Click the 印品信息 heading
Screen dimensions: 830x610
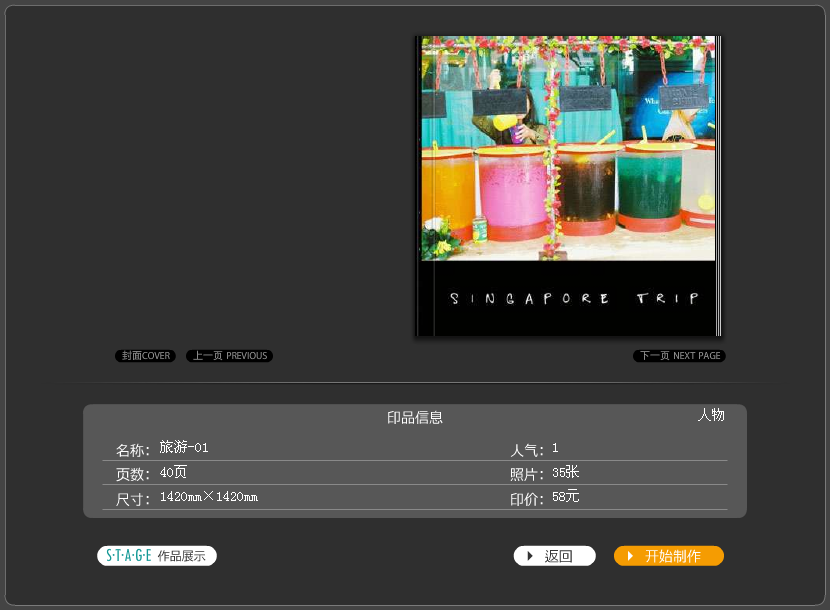(414, 418)
